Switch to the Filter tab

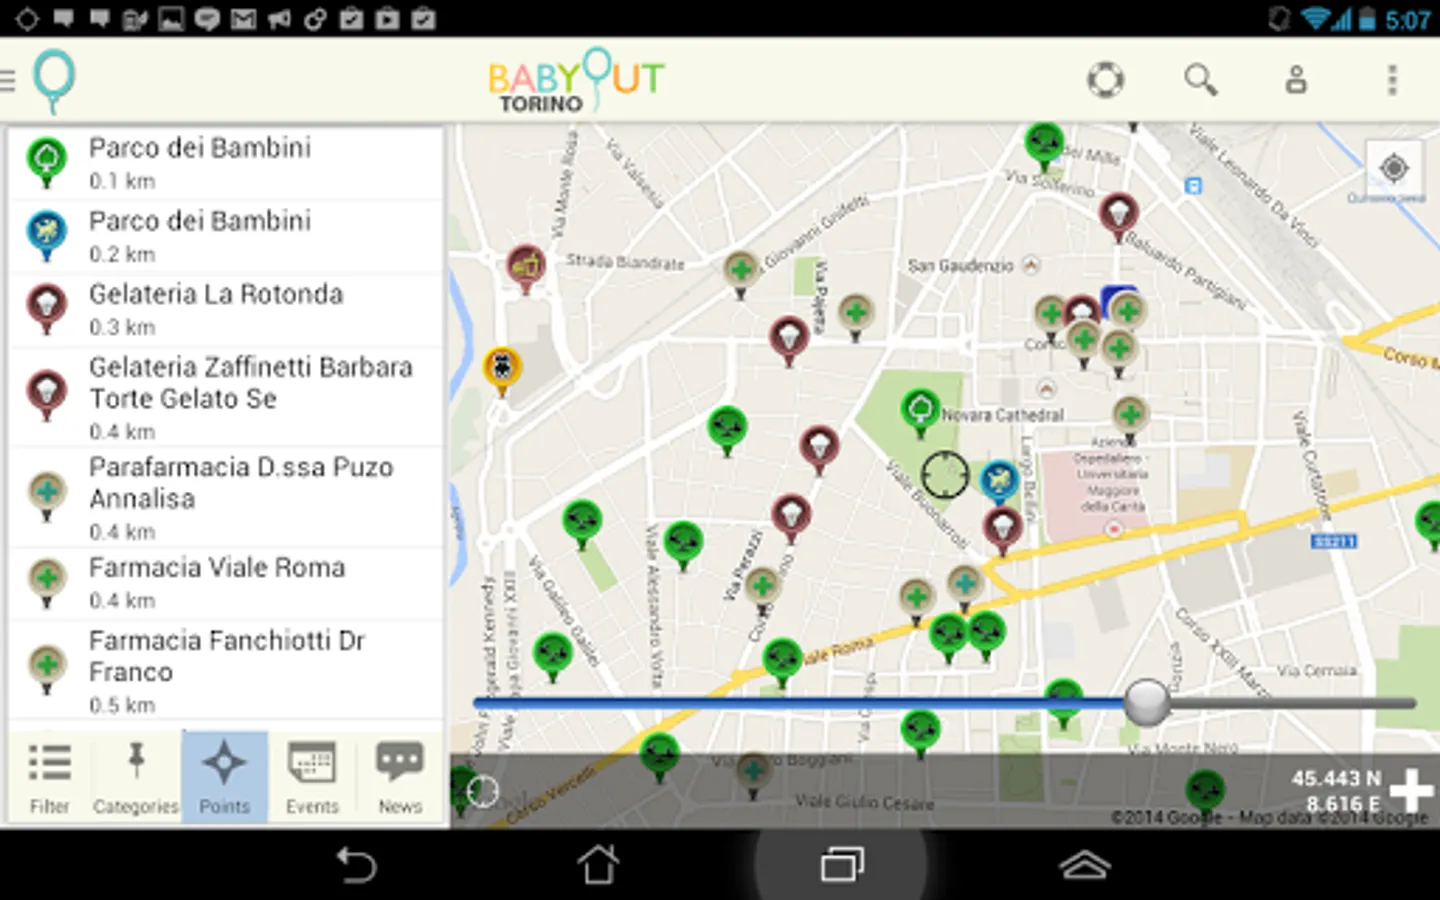pyautogui.click(x=50, y=778)
